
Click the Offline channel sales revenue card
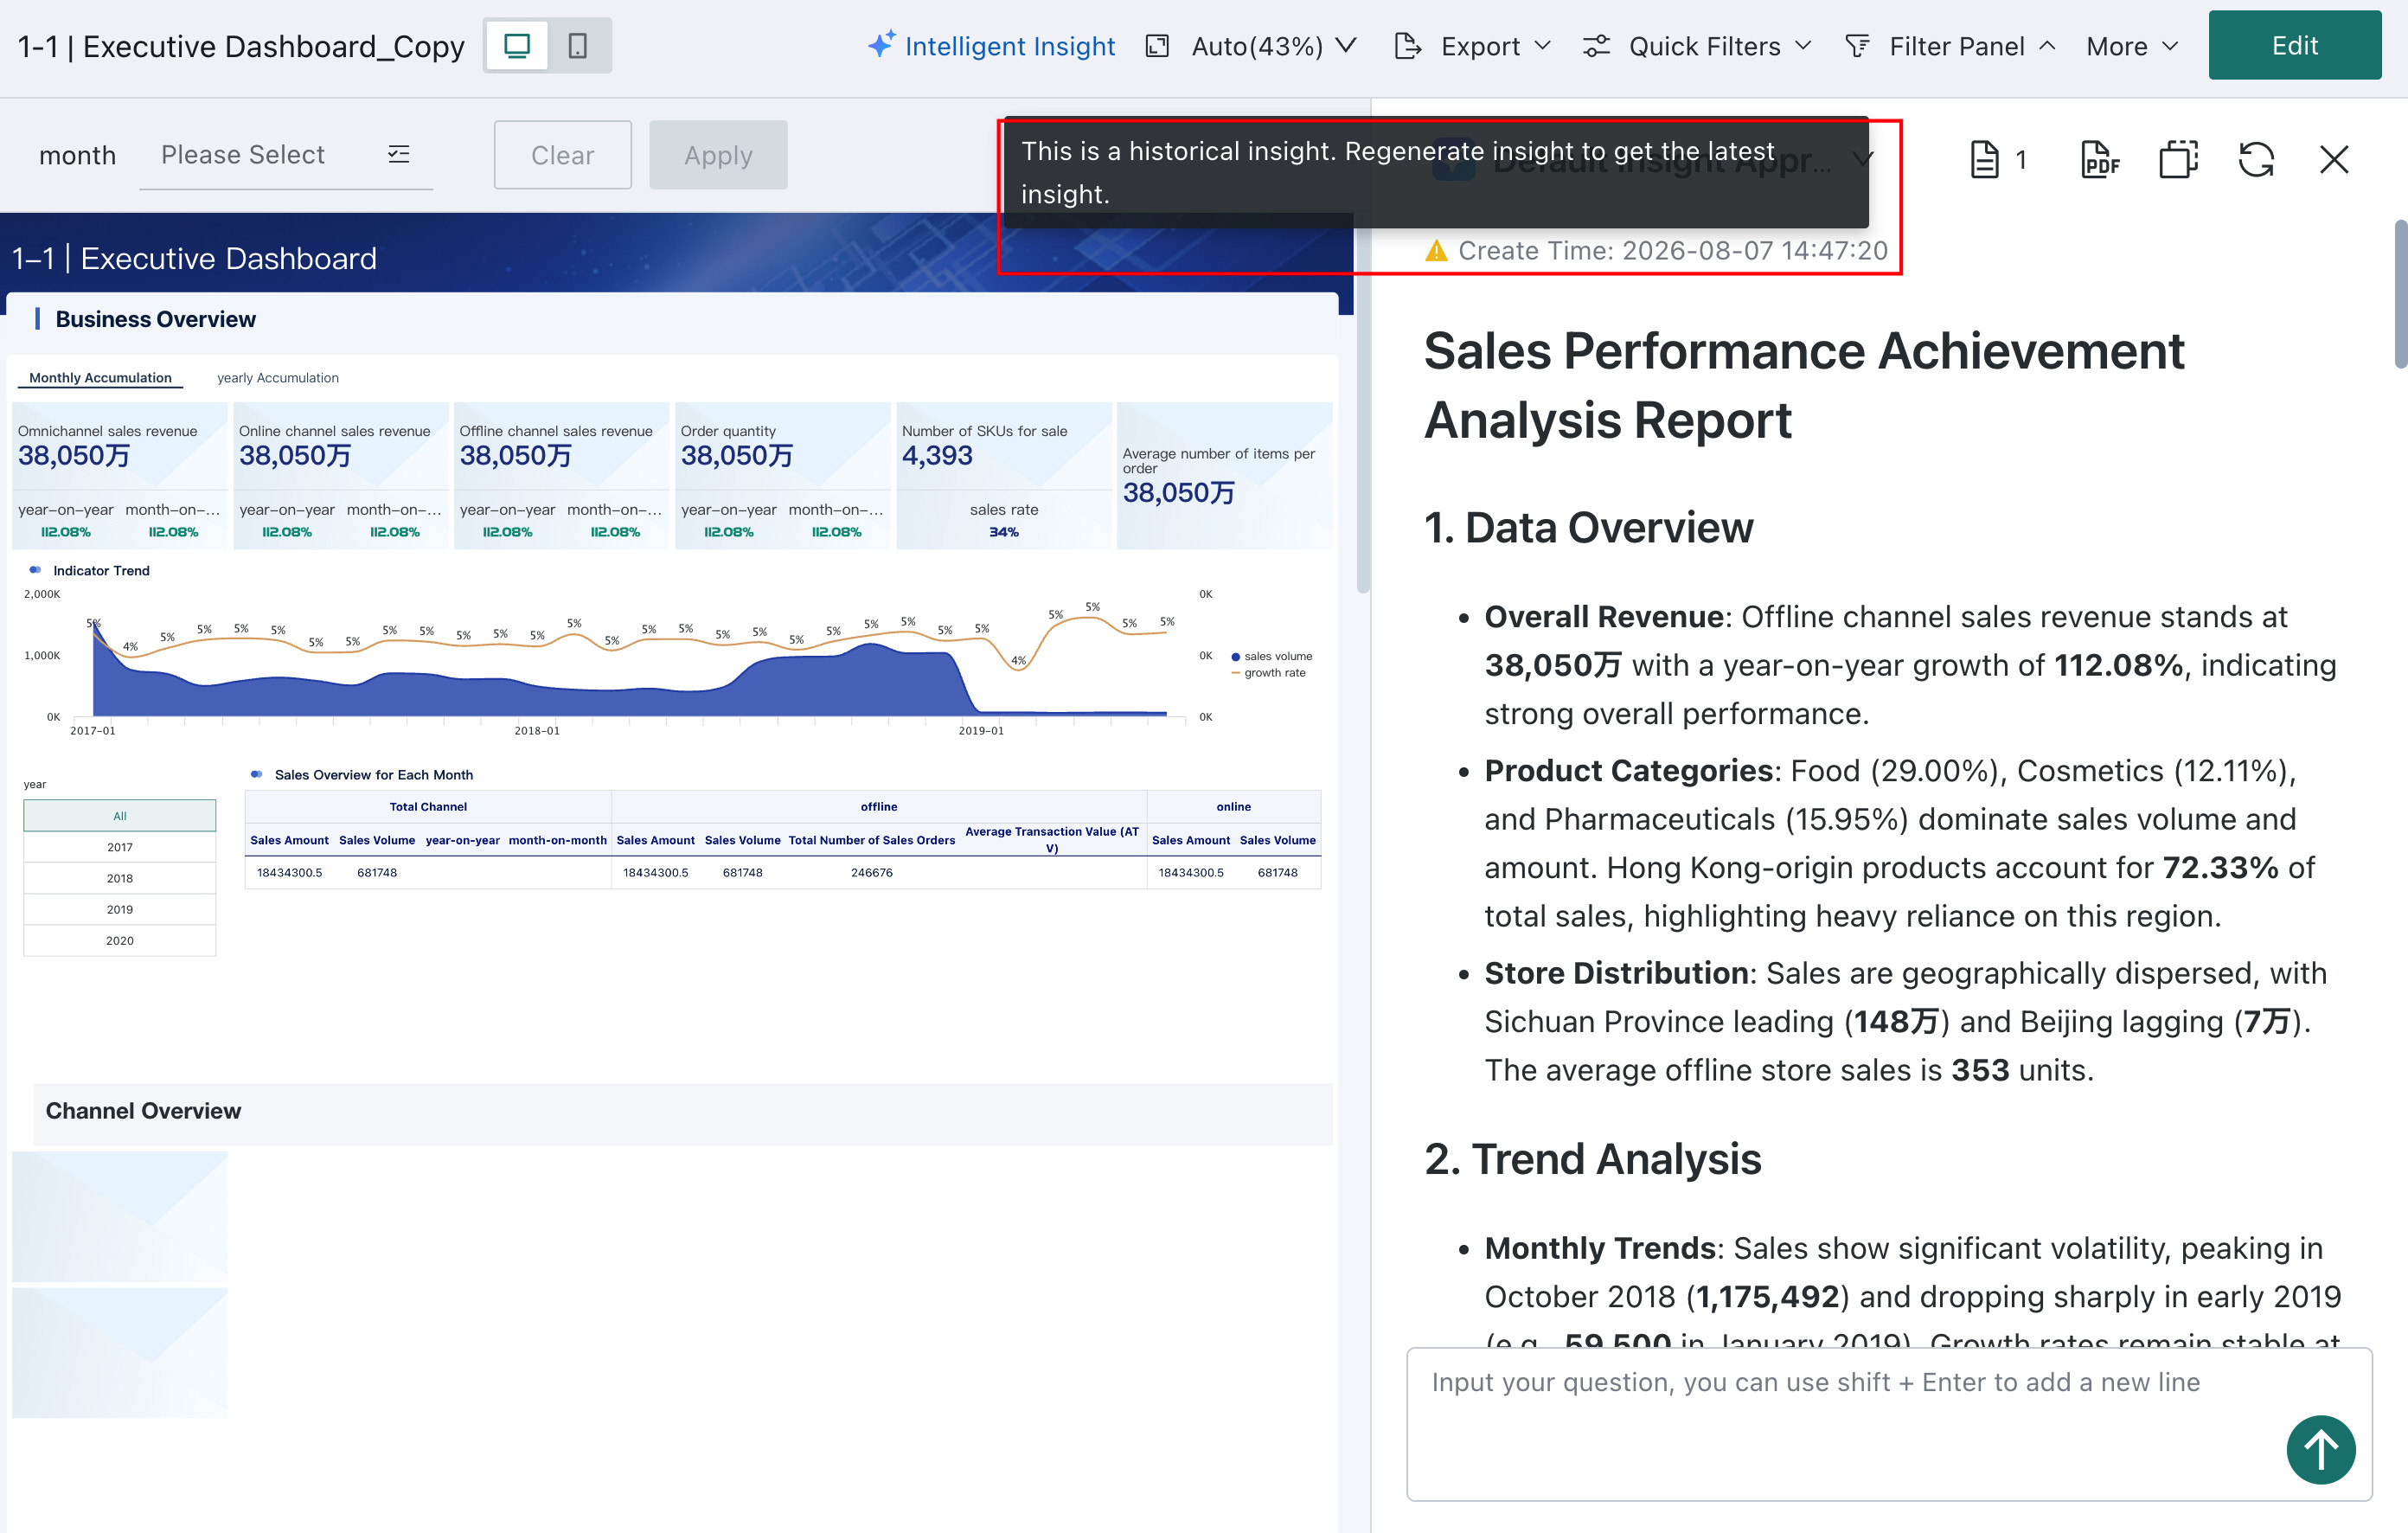(x=562, y=476)
